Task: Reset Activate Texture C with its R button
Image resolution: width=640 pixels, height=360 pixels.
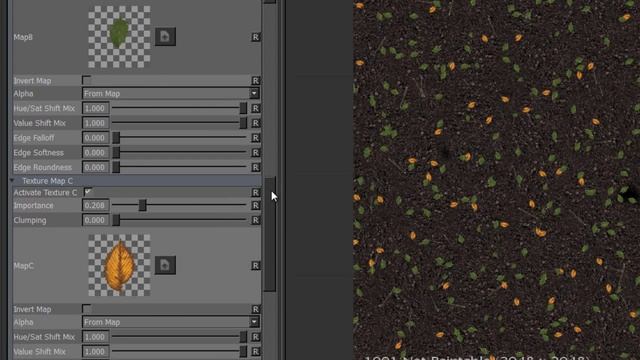Action: (x=256, y=192)
